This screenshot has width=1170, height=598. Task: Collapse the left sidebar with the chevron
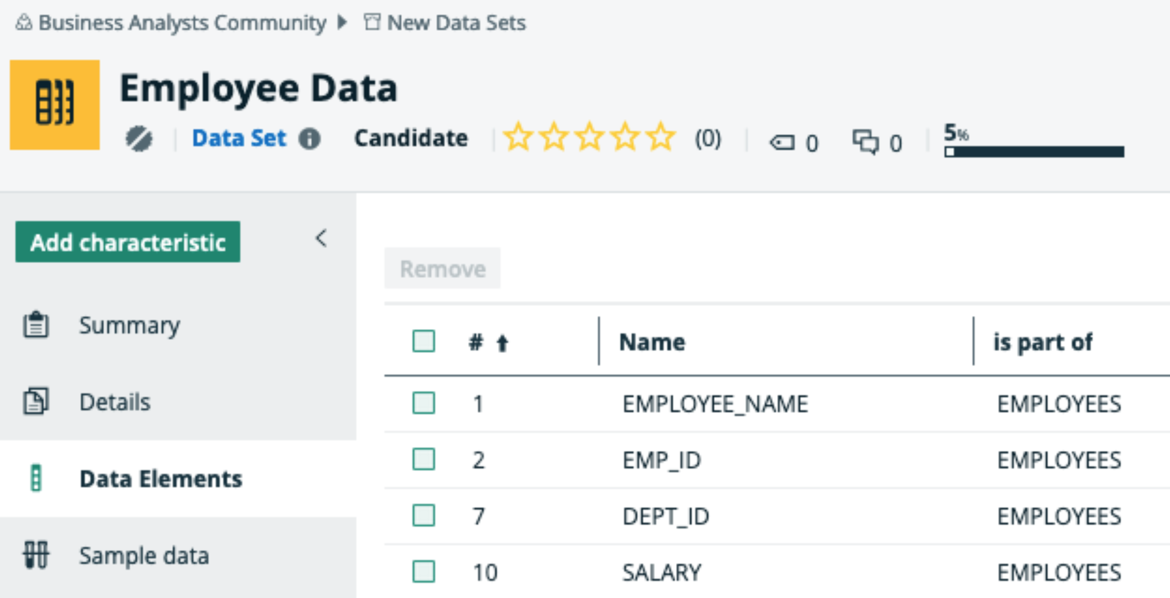[x=321, y=238]
